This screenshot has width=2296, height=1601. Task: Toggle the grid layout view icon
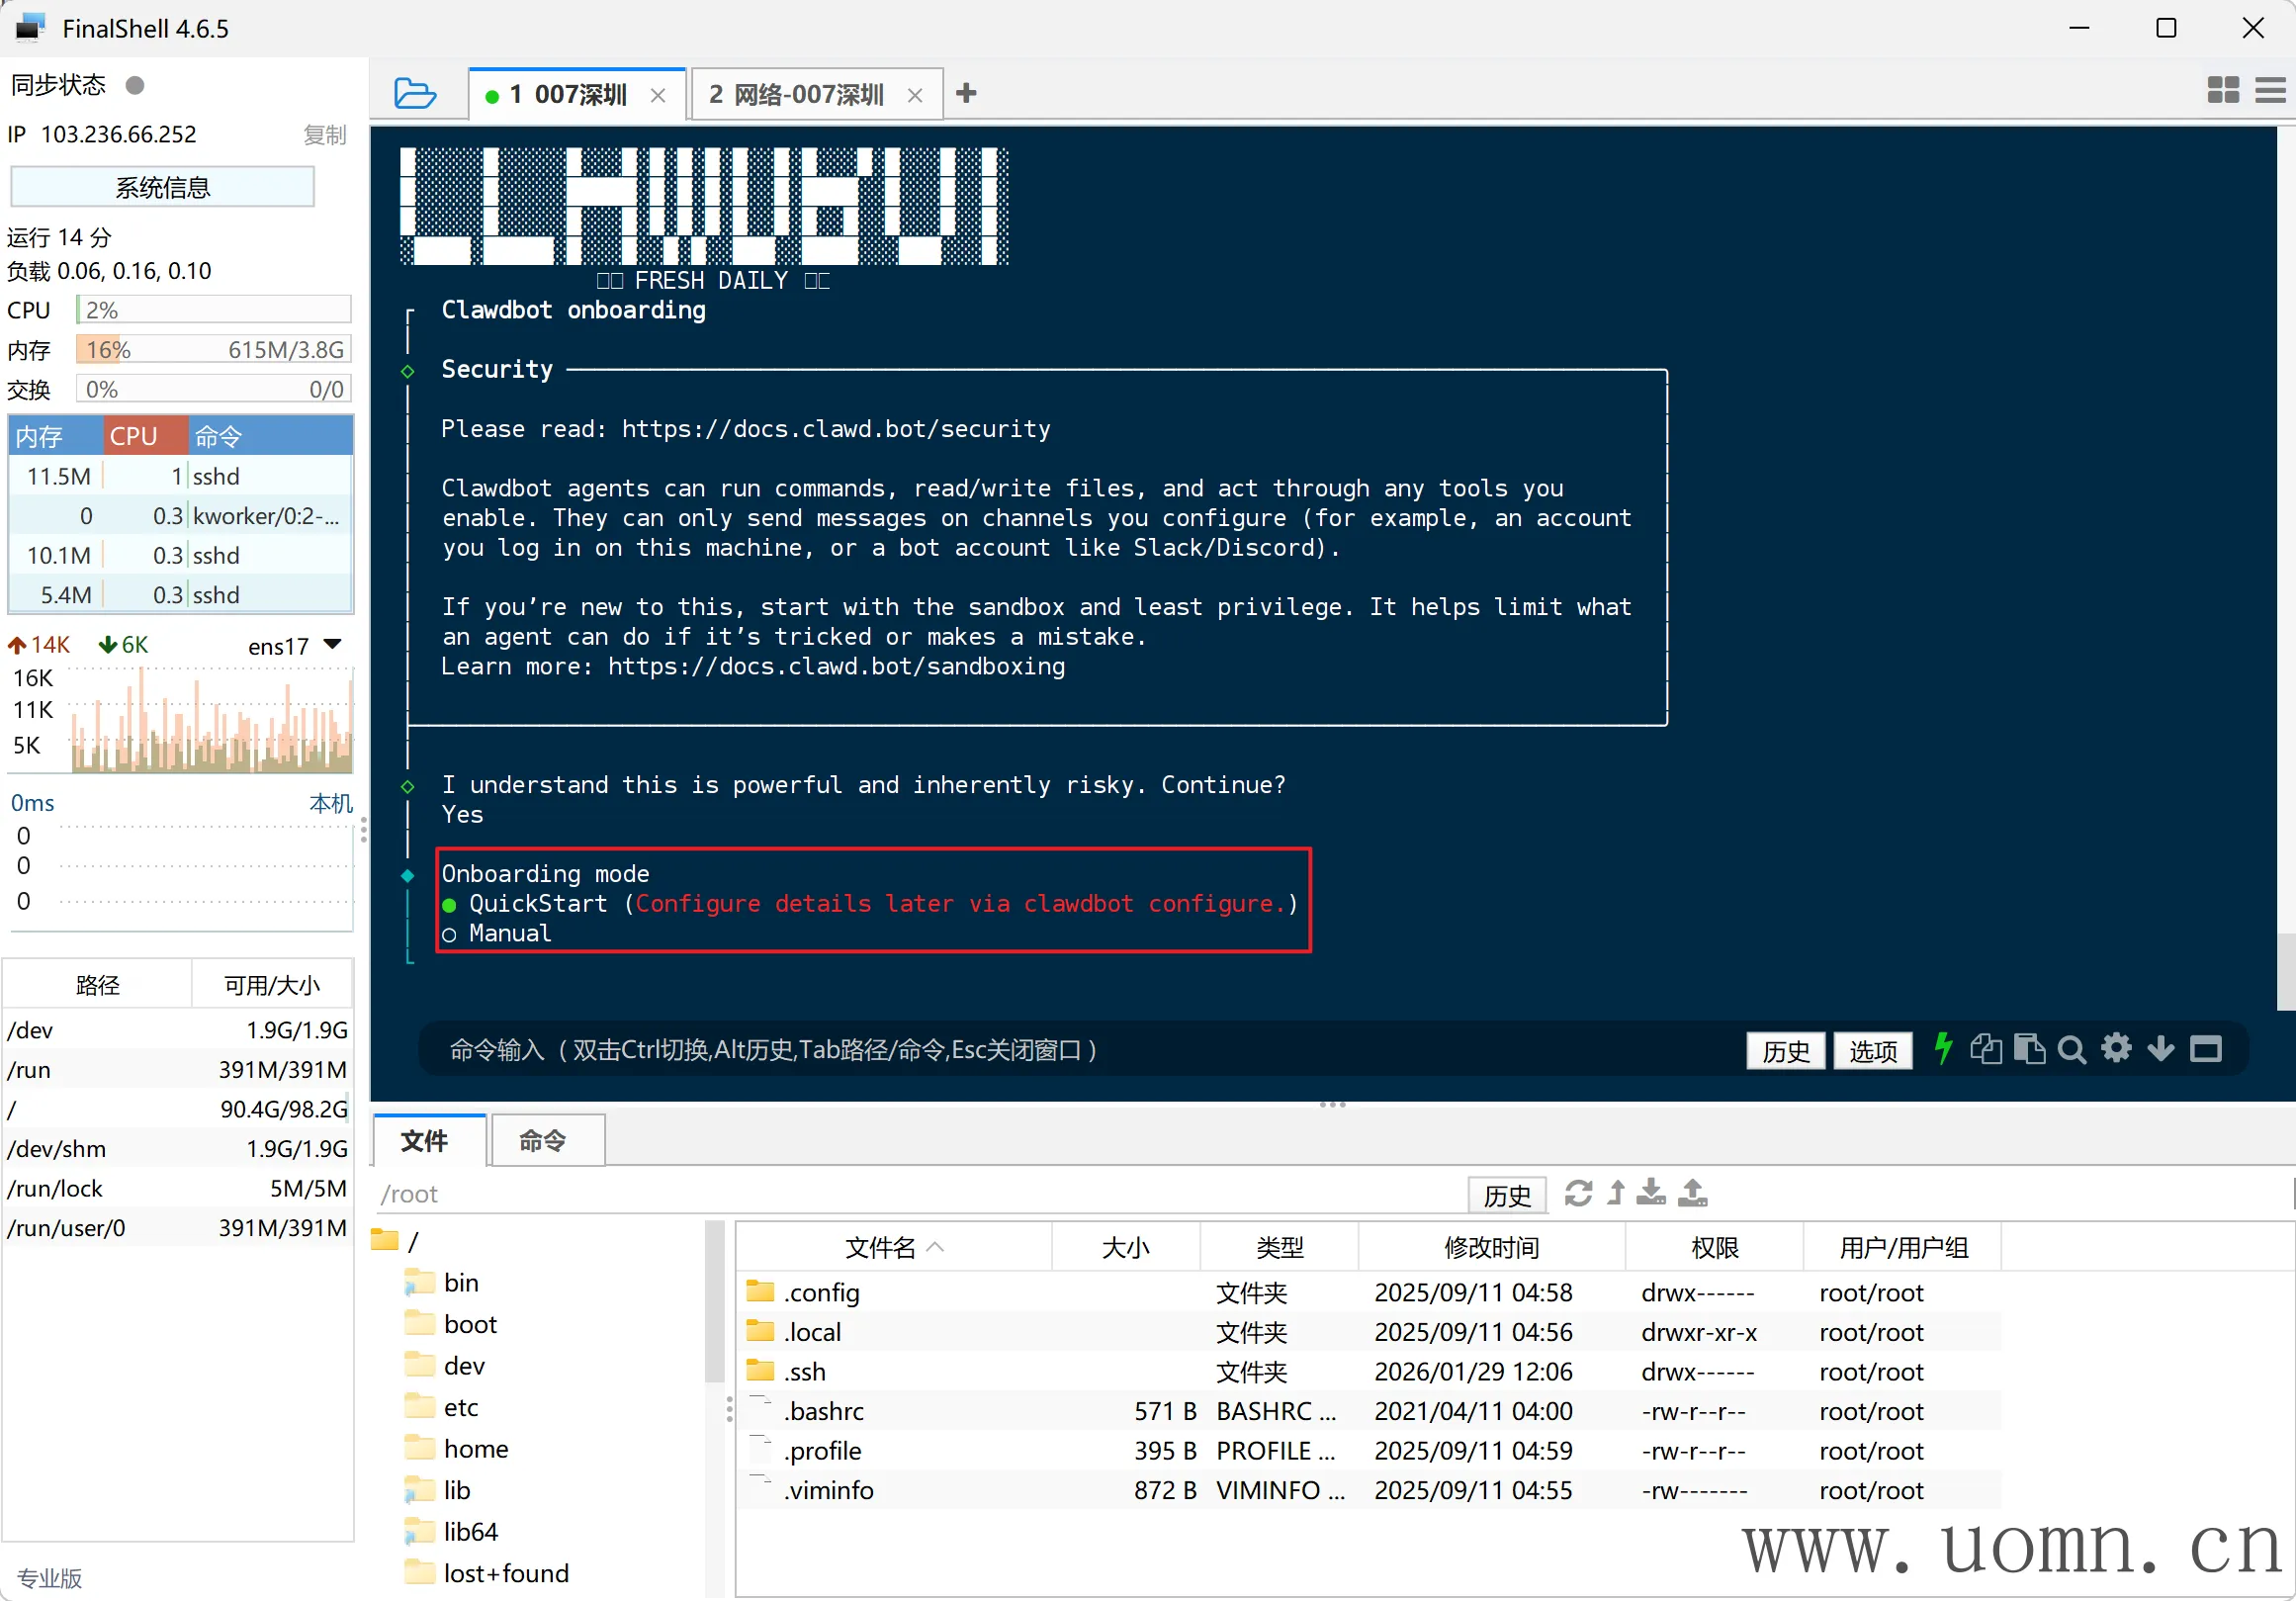tap(2222, 90)
